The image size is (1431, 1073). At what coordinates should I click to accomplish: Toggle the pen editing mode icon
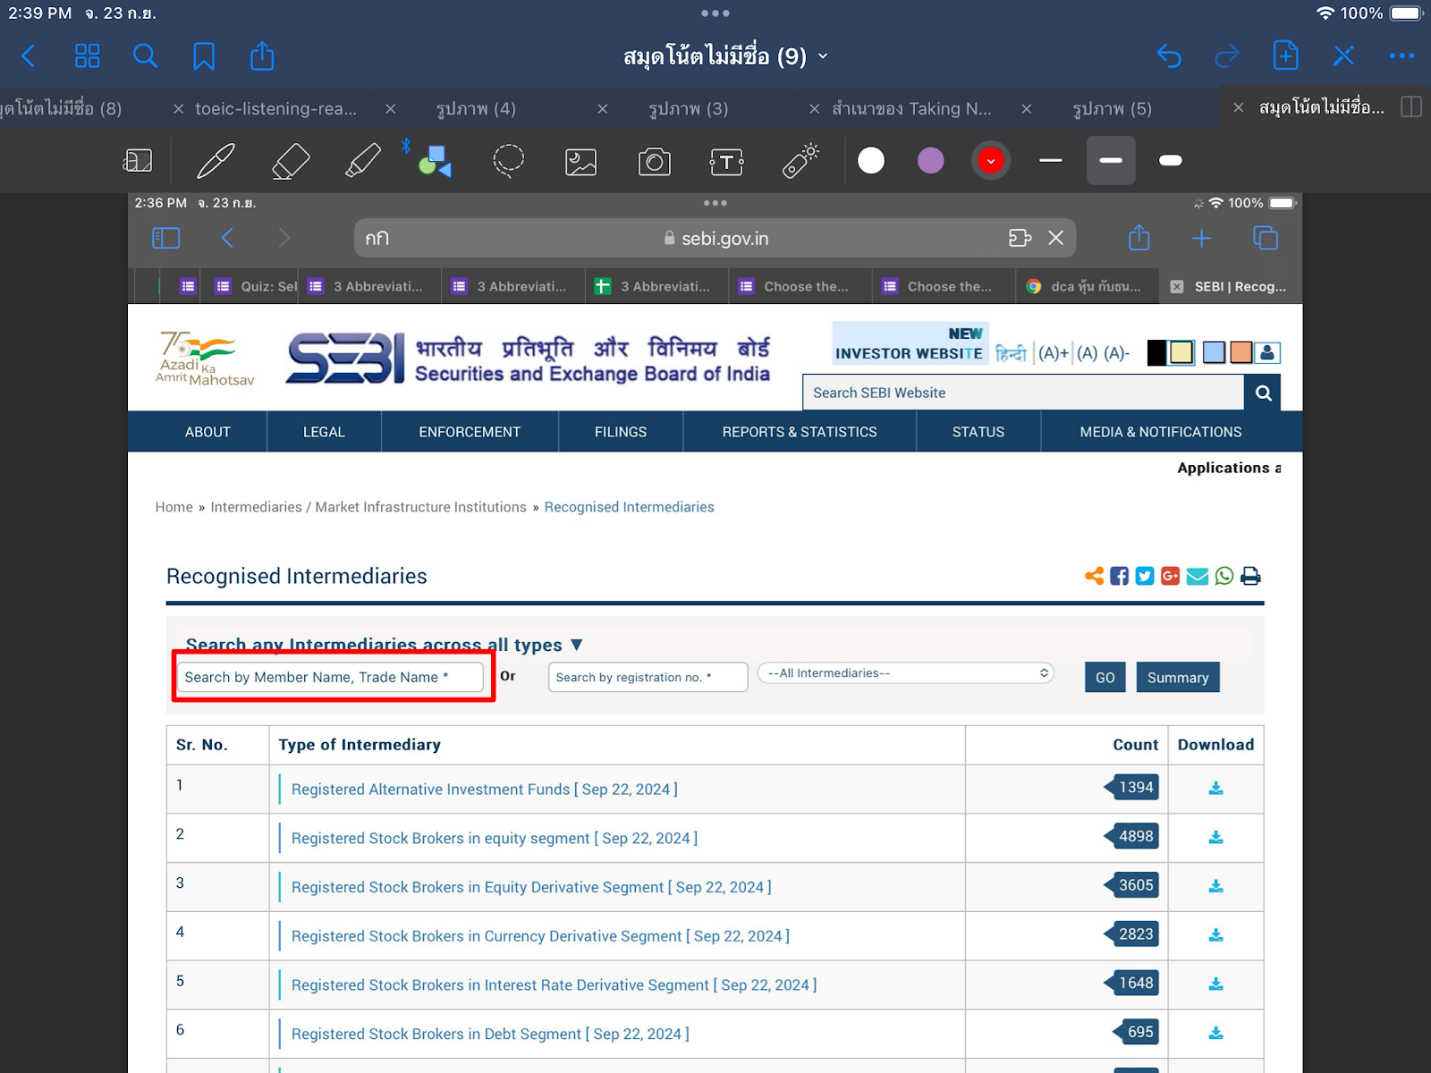click(1343, 56)
